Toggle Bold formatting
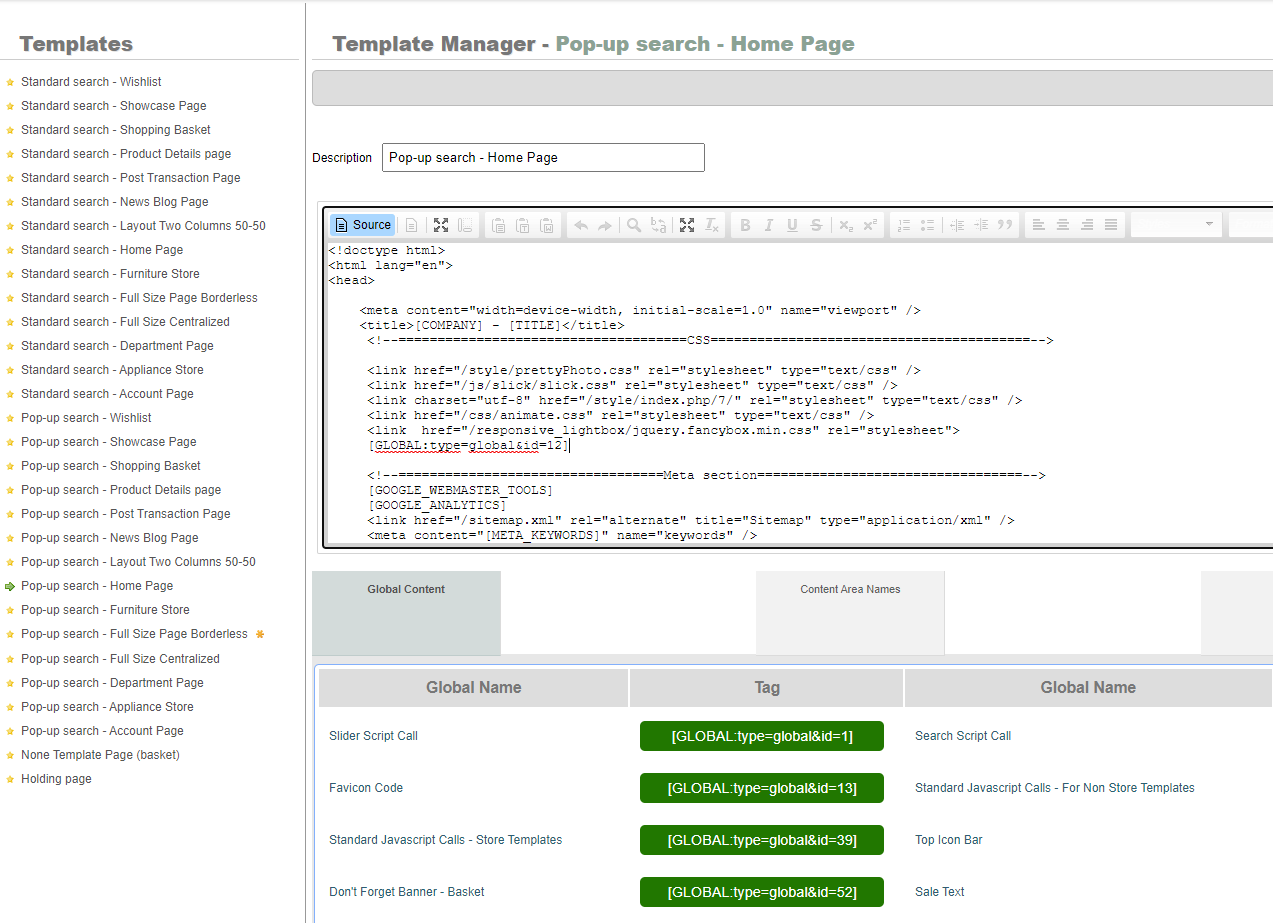The image size is (1273, 923). coord(745,225)
